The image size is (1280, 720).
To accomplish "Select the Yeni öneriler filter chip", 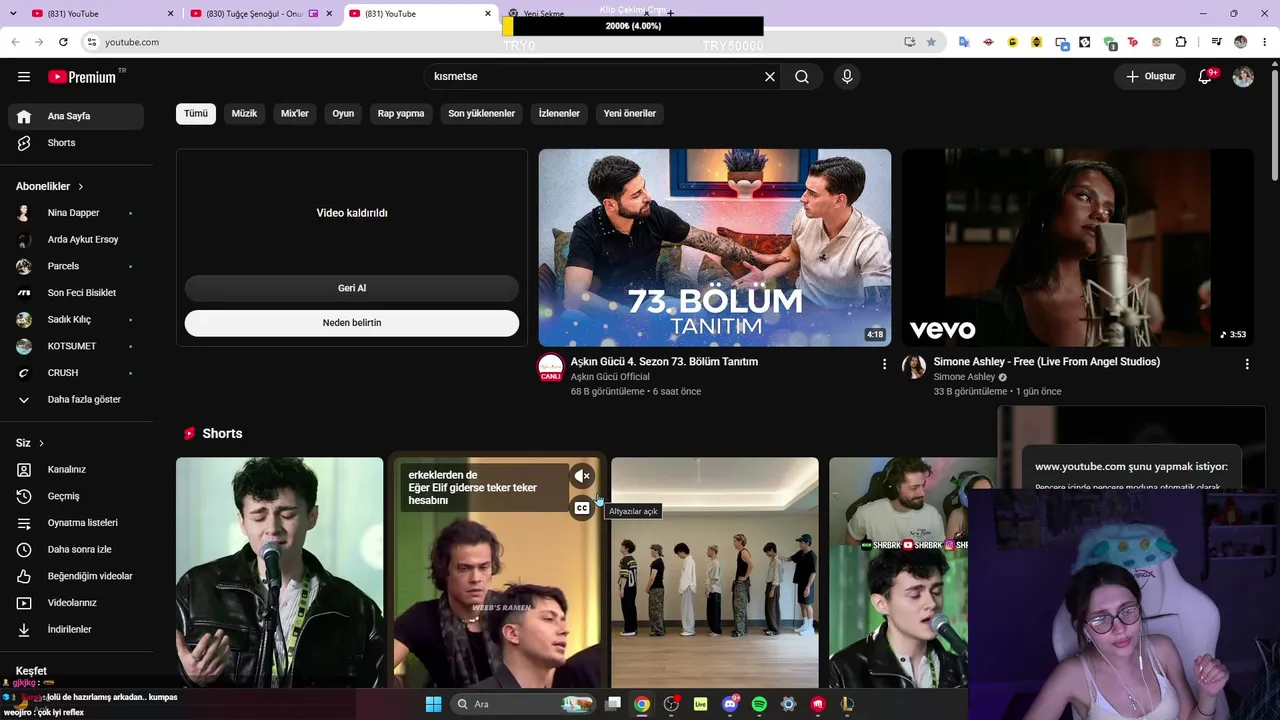I will [630, 114].
